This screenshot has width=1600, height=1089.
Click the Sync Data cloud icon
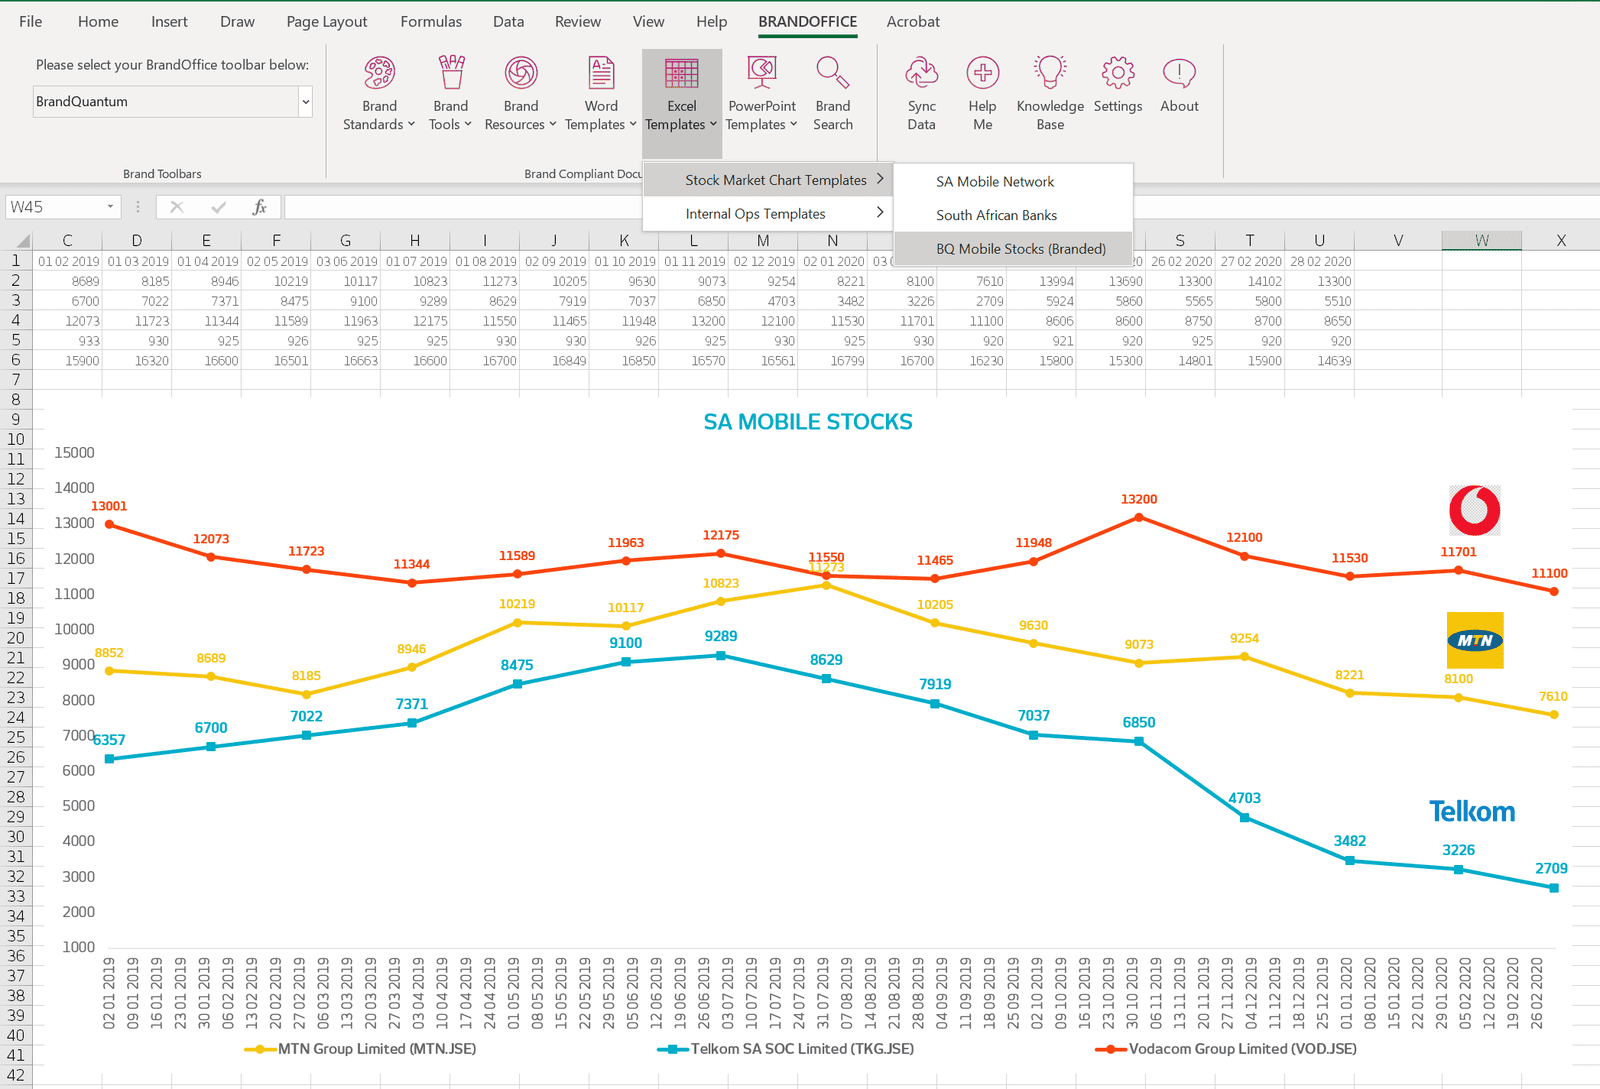click(921, 73)
